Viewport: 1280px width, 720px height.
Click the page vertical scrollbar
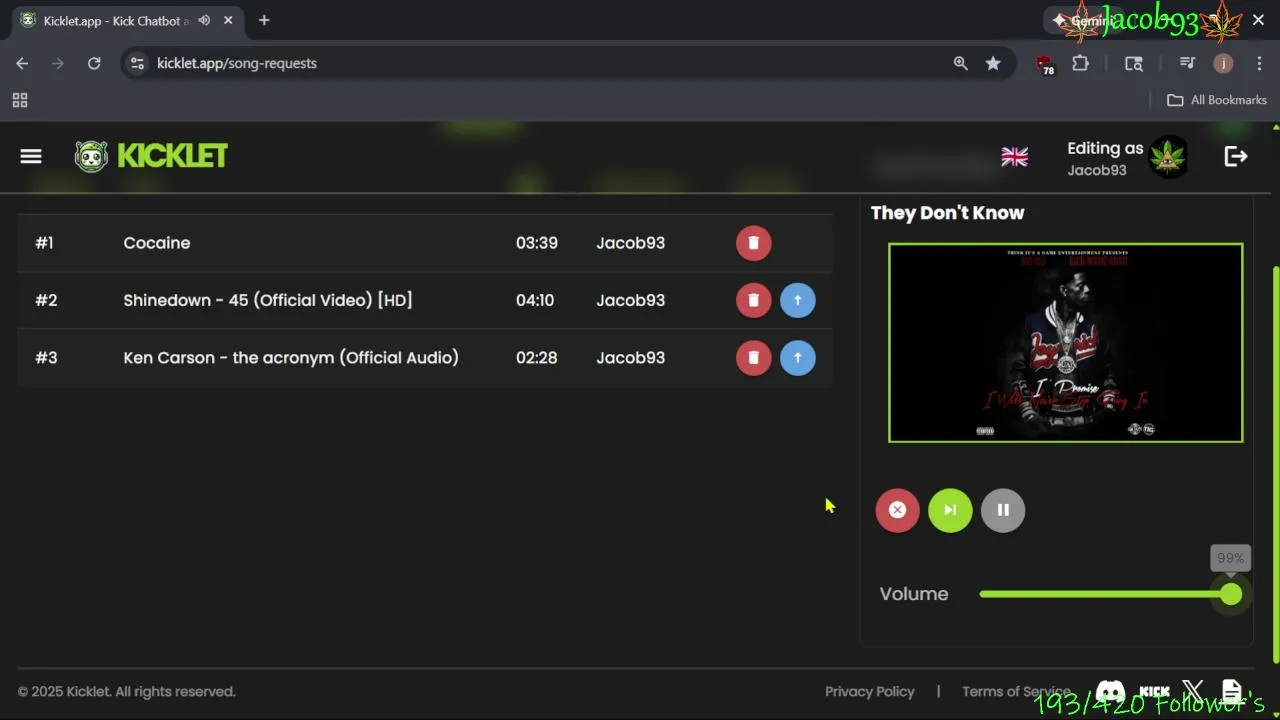[1275, 465]
